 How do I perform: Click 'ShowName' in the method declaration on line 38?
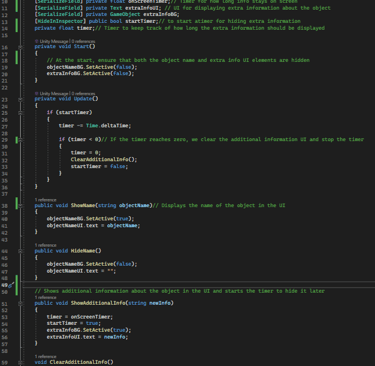click(83, 205)
